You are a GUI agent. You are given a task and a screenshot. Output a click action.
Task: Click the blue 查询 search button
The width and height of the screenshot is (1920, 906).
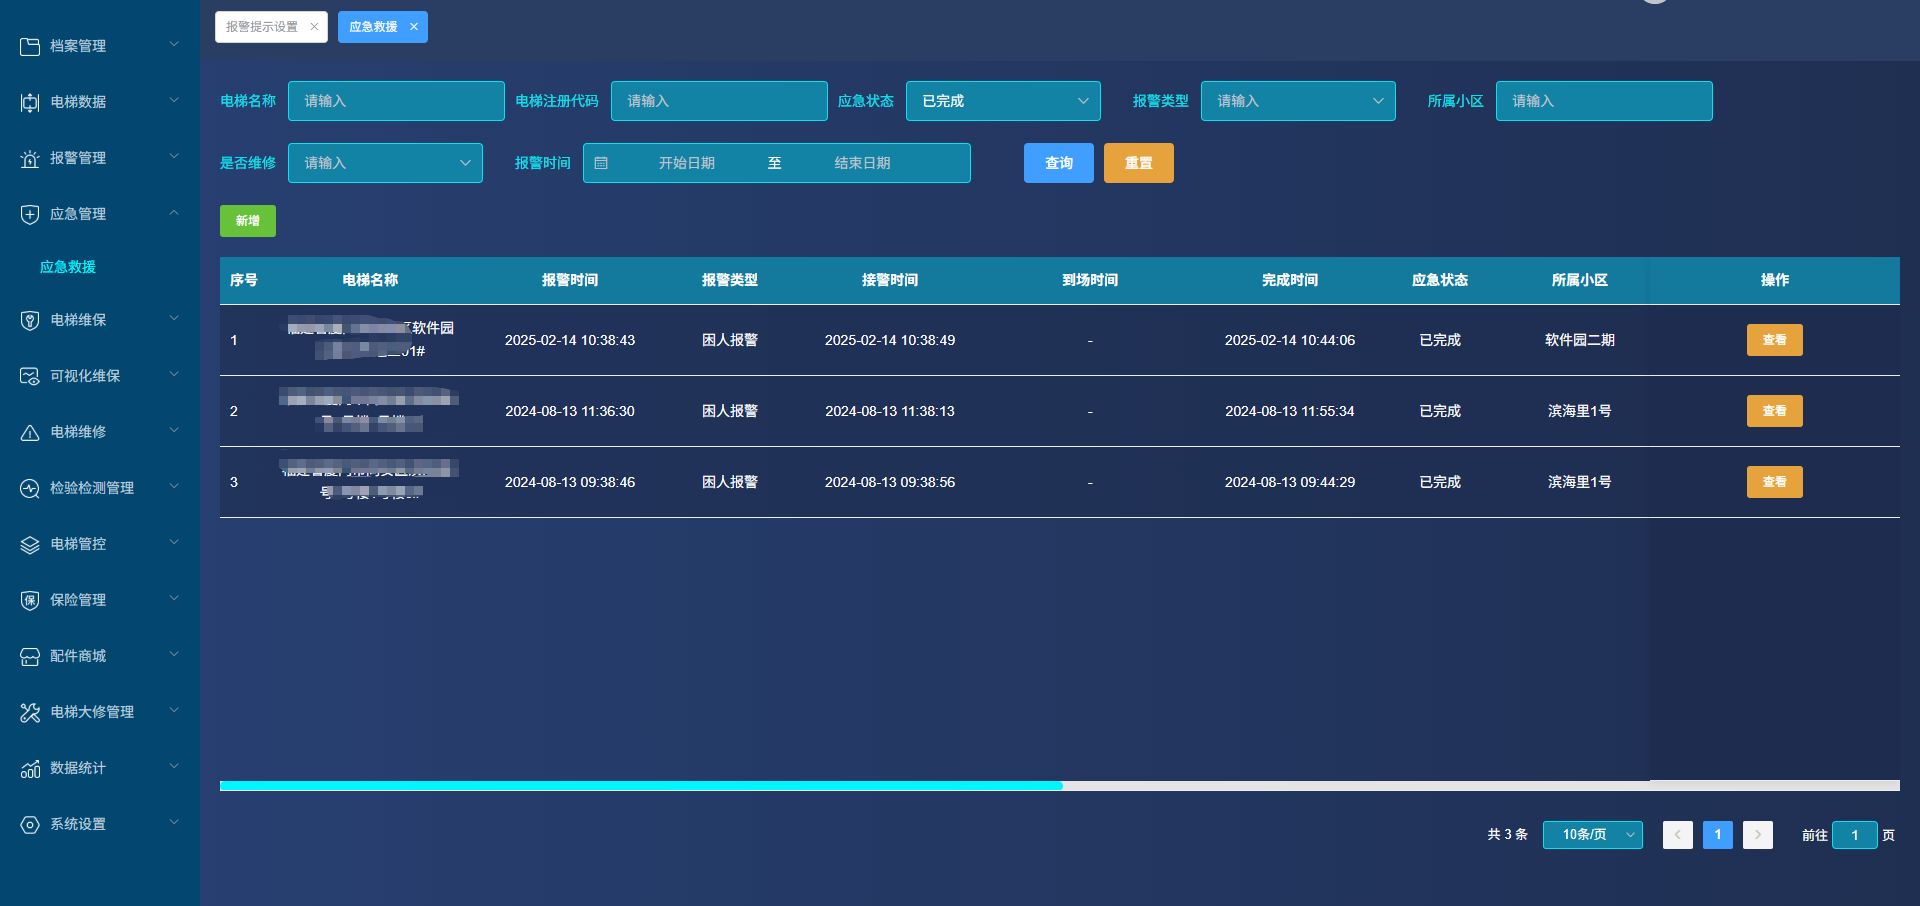(1058, 163)
